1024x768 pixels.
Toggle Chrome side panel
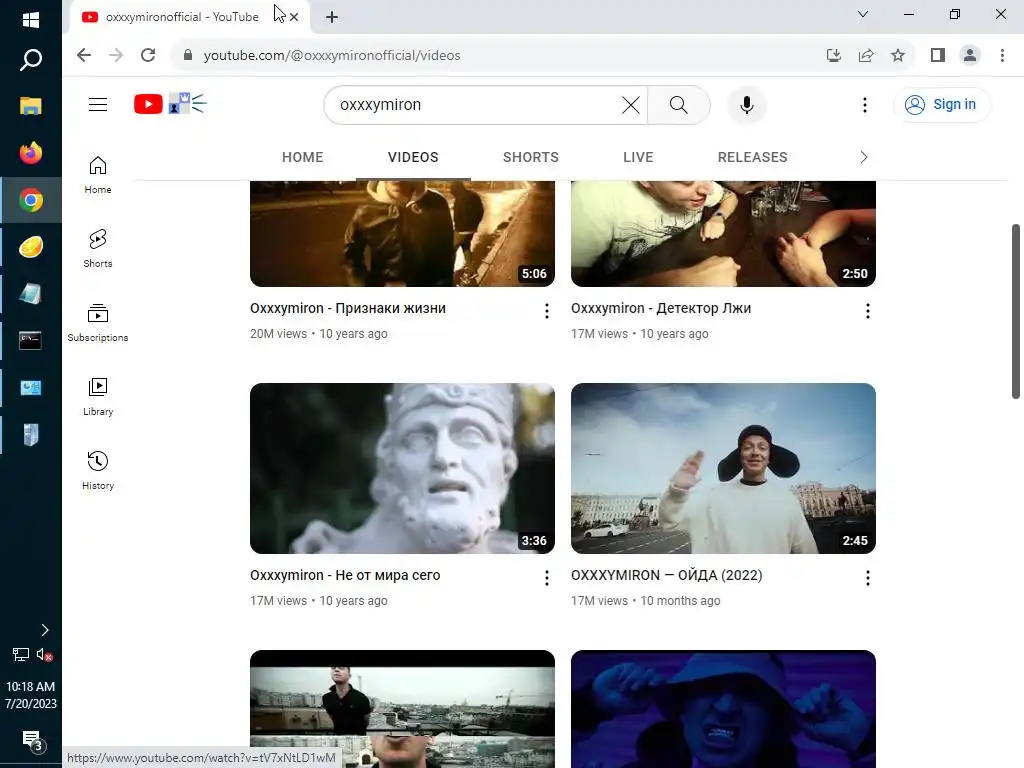click(x=938, y=56)
